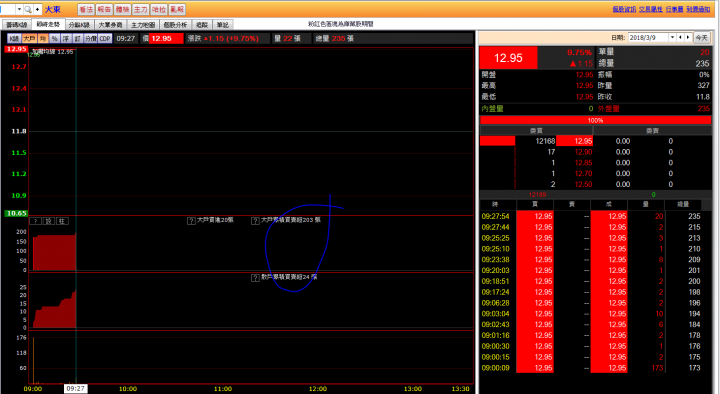The image size is (720, 394).
Task: Click the 註 box in big-holder panel
Action: tap(62, 221)
